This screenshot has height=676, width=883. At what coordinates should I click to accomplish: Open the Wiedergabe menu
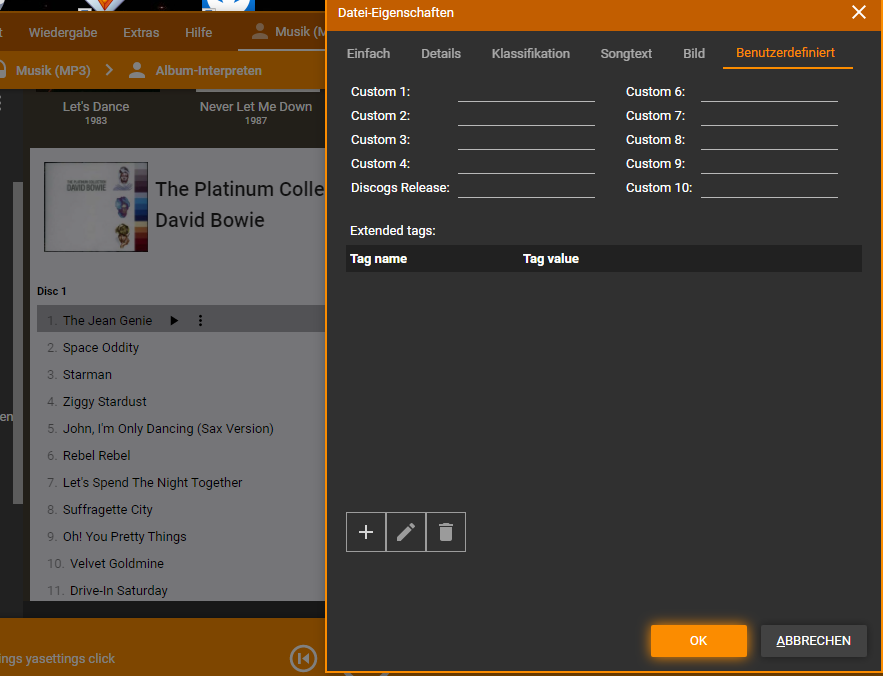[x=63, y=33]
